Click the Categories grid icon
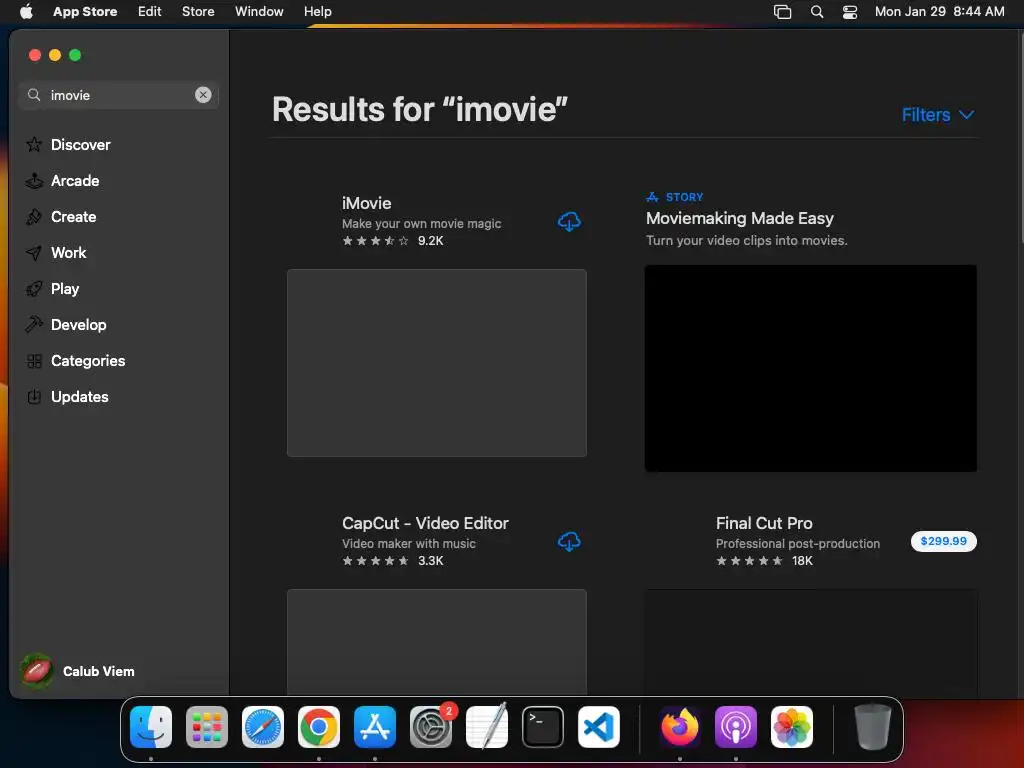1024x768 pixels. click(x=34, y=361)
